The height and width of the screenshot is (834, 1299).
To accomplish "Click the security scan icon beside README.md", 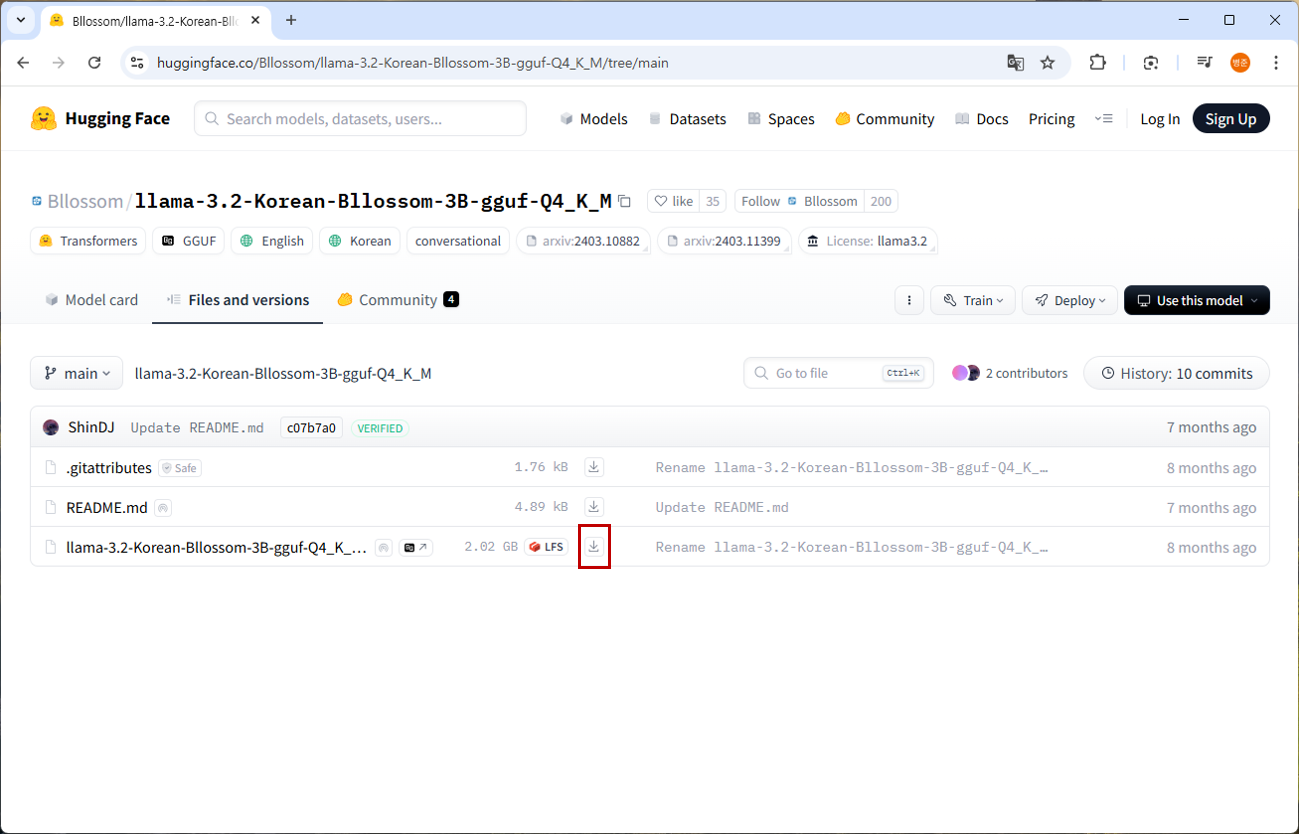I will 163,508.
